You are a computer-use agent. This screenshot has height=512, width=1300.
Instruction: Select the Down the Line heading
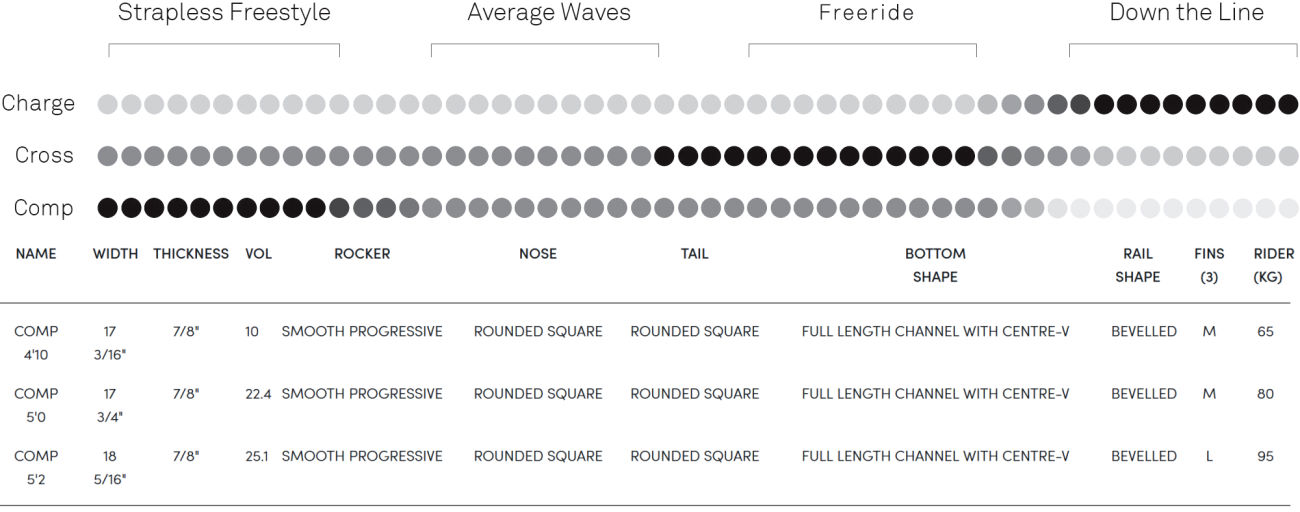click(1186, 14)
